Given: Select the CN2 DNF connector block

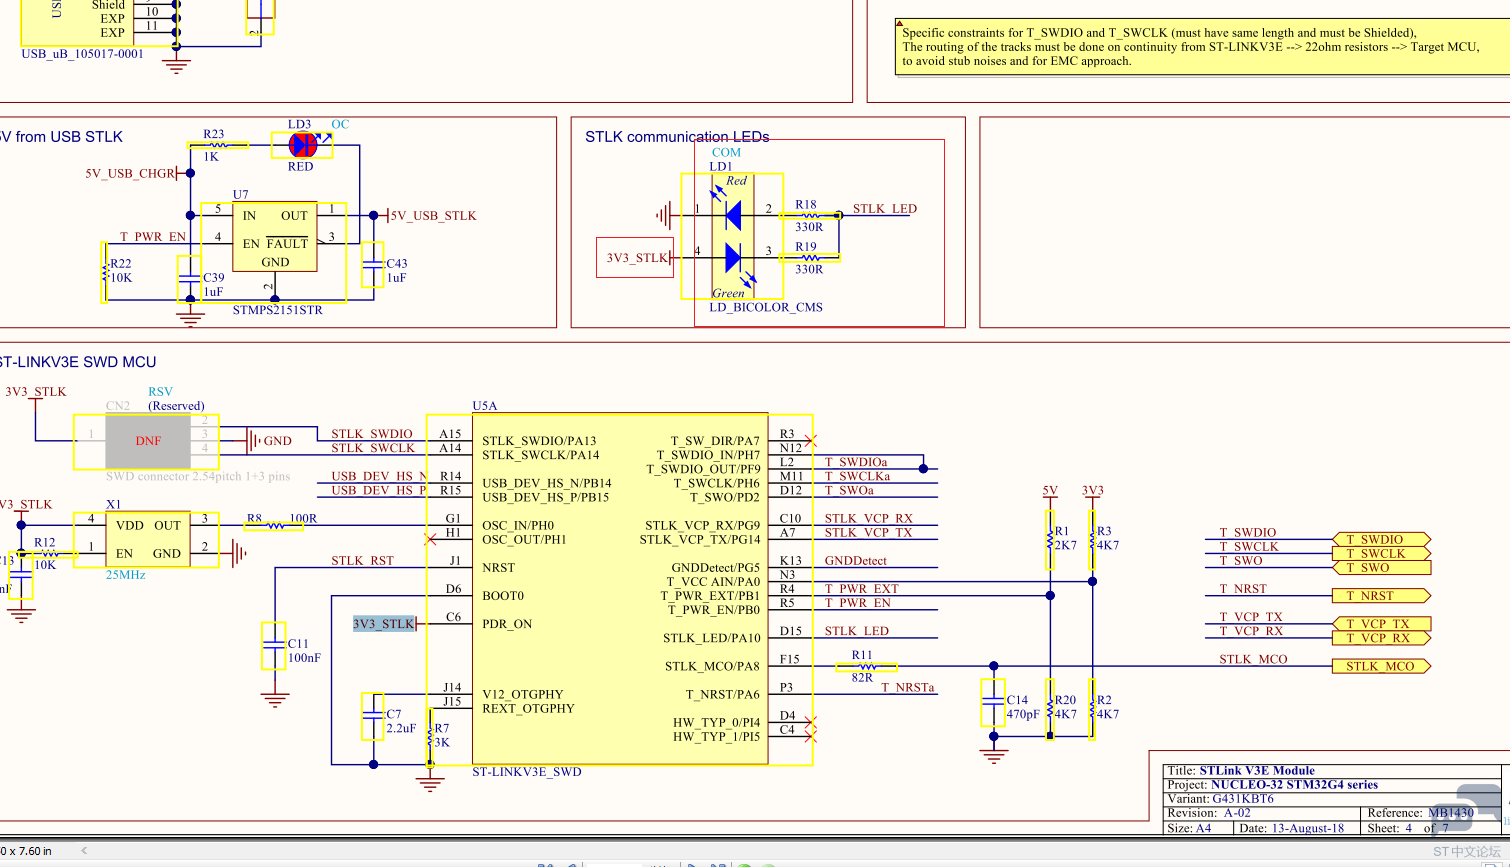Looking at the screenshot, I should pyautogui.click(x=148, y=441).
